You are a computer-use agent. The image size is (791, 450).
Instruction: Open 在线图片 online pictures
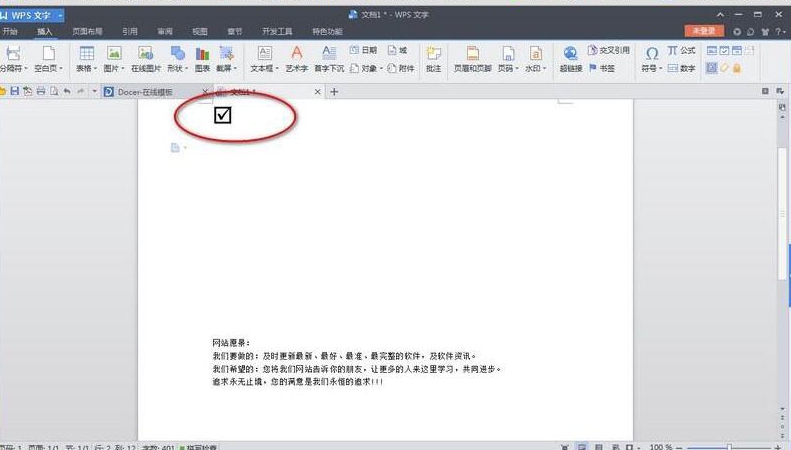(146, 59)
